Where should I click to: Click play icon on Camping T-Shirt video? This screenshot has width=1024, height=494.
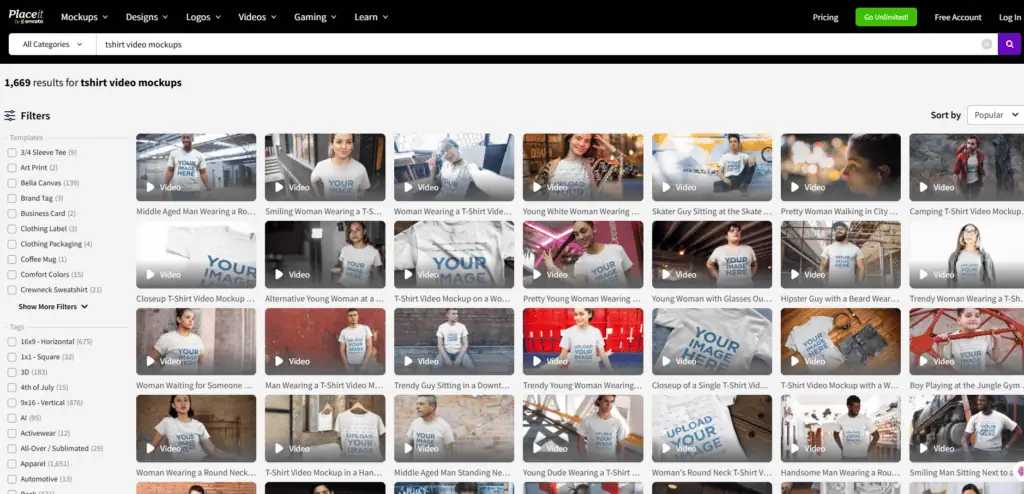pyautogui.click(x=924, y=187)
